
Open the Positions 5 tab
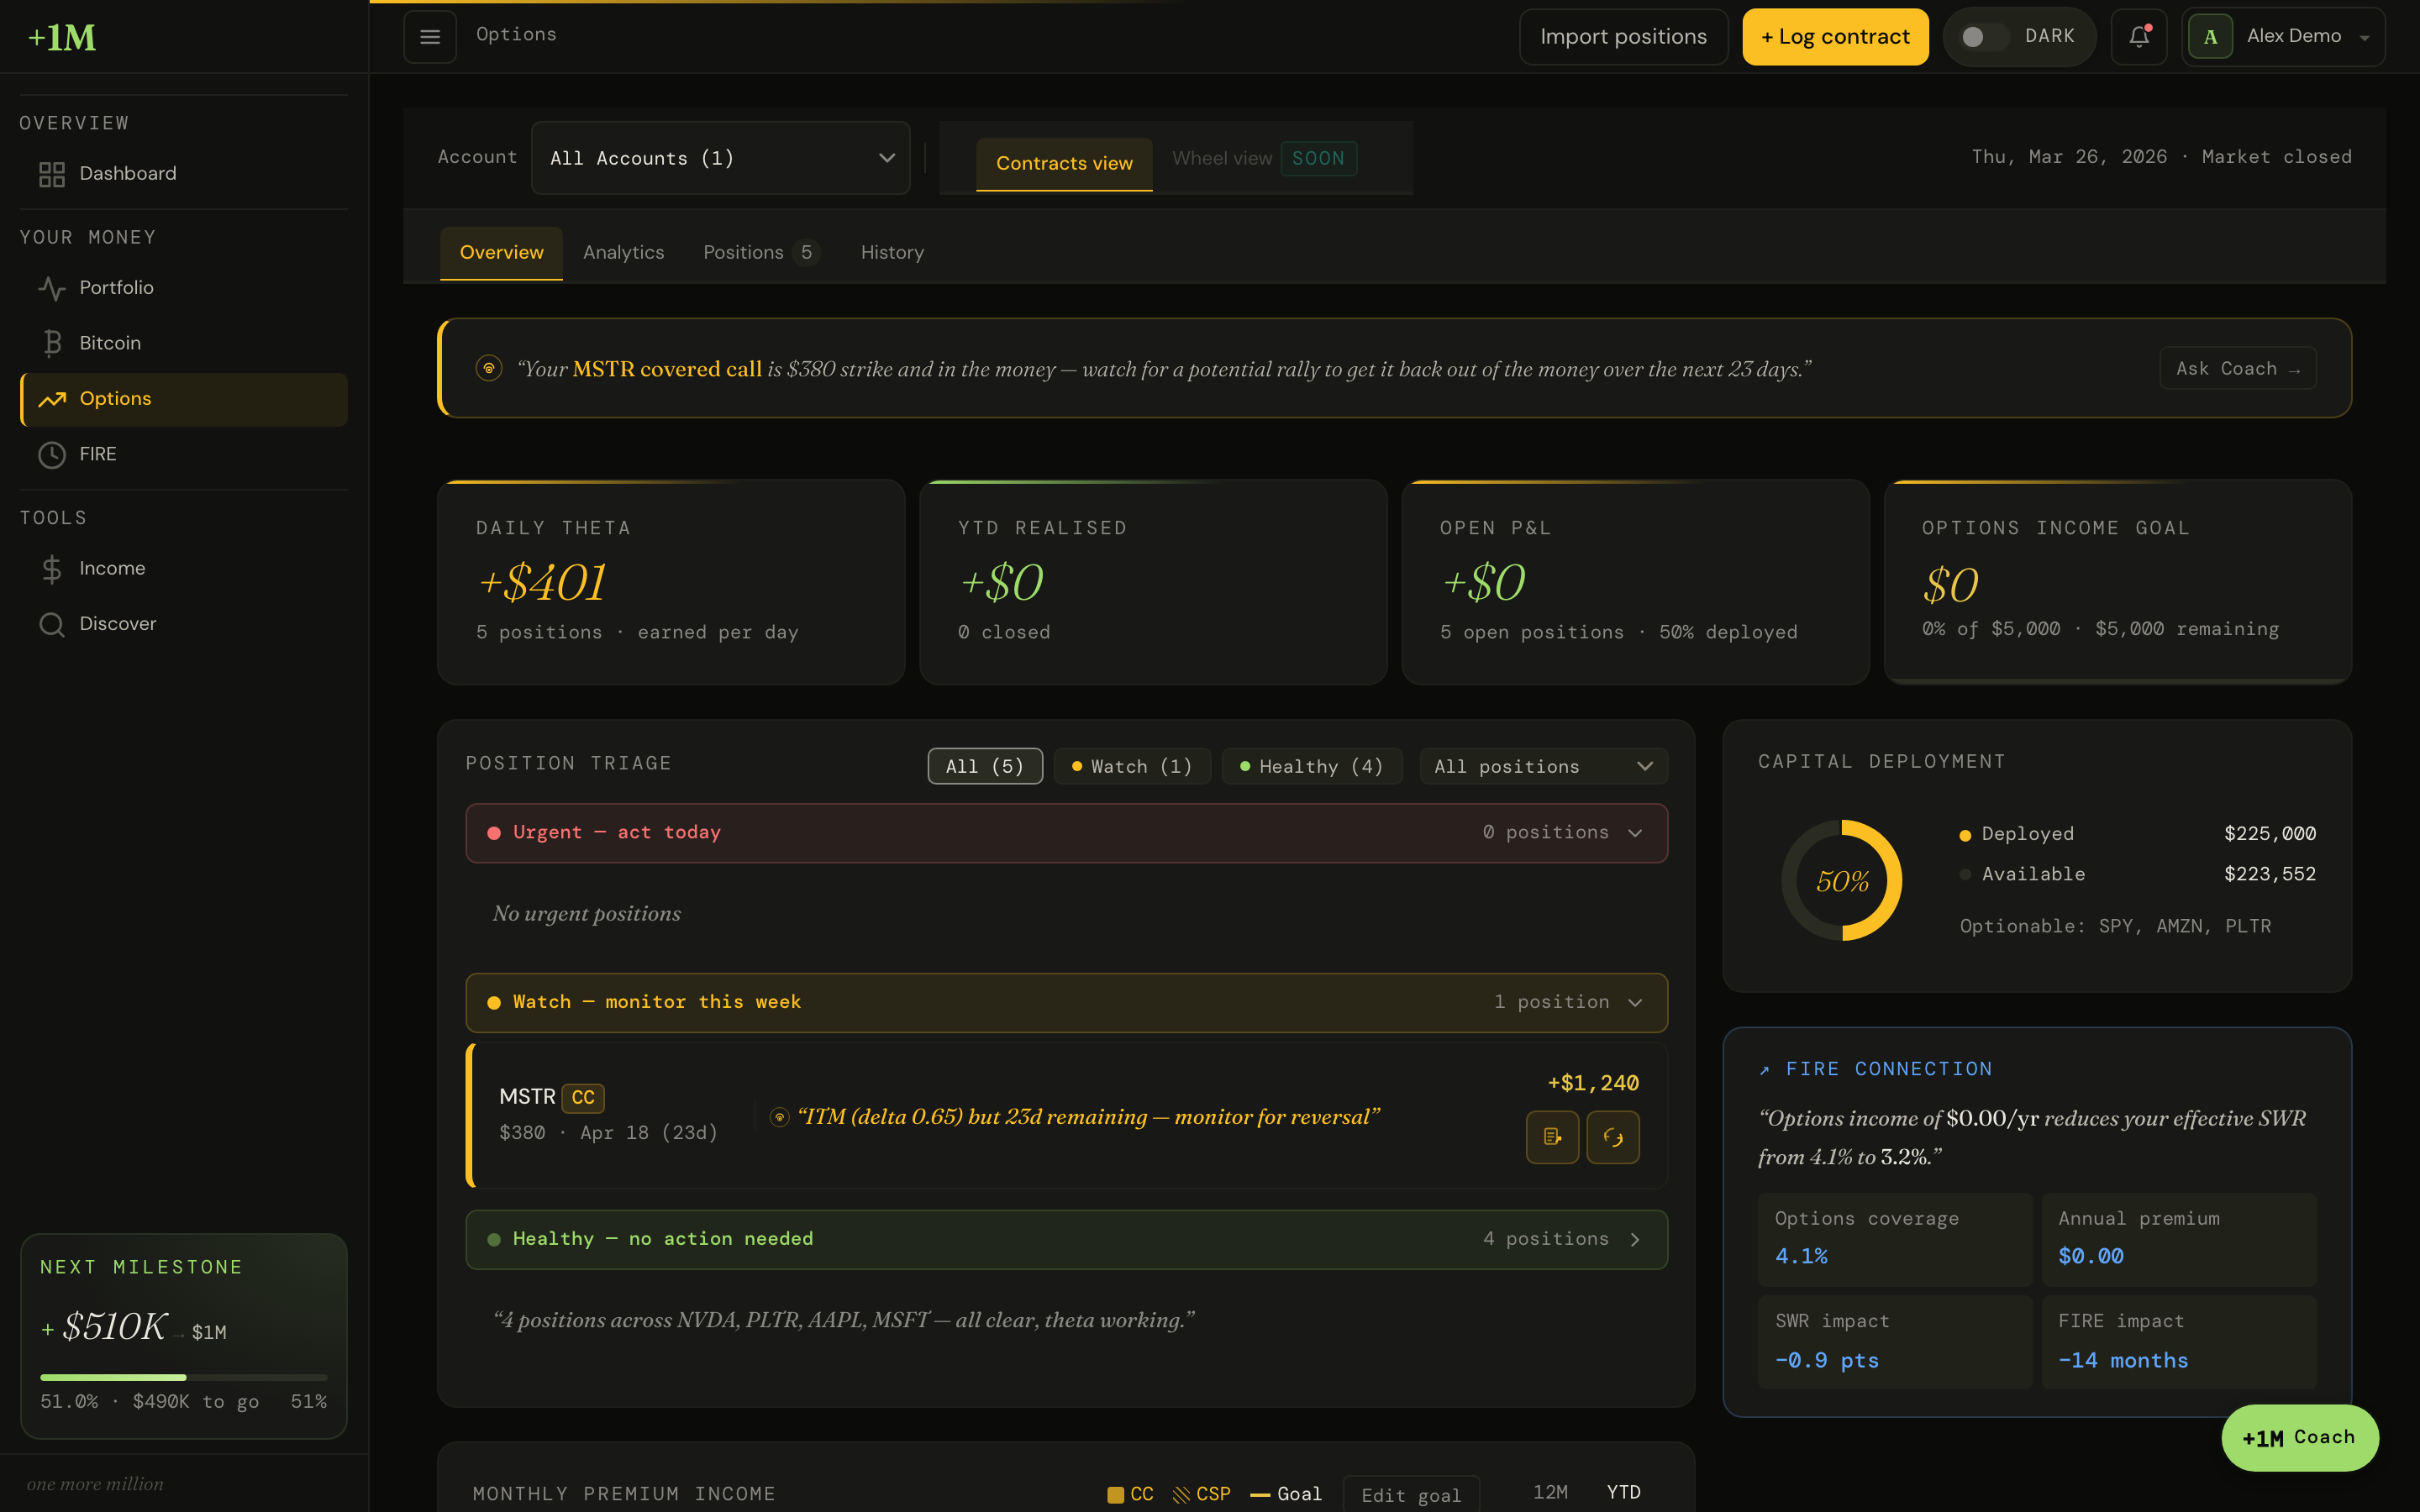pyautogui.click(x=761, y=253)
